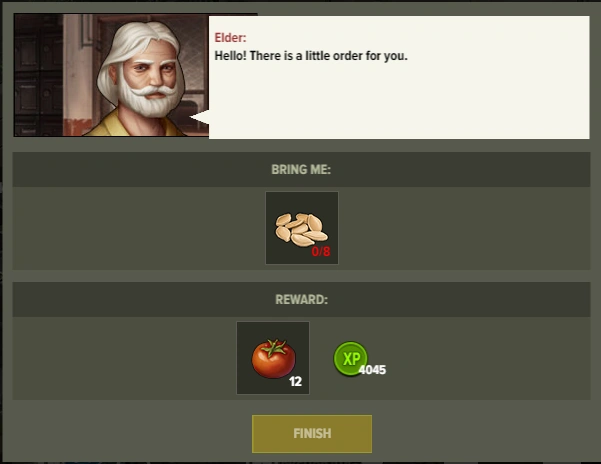Viewport: 601px width, 464px height.
Task: Click the Elder's white beard
Action: tap(149, 98)
